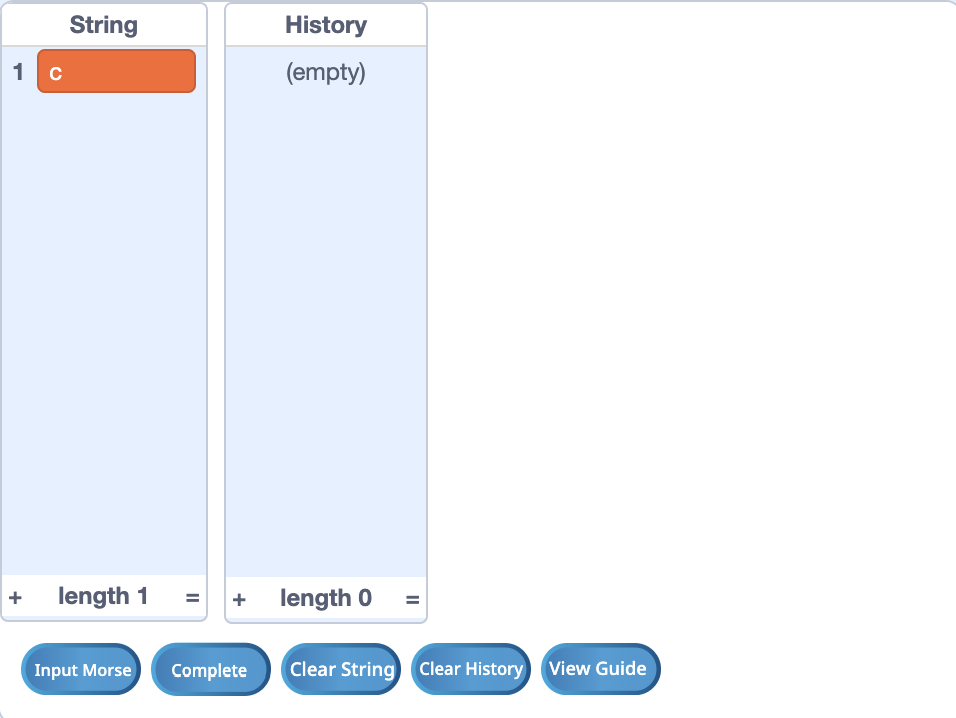Click the Input Morse button

coord(81,669)
